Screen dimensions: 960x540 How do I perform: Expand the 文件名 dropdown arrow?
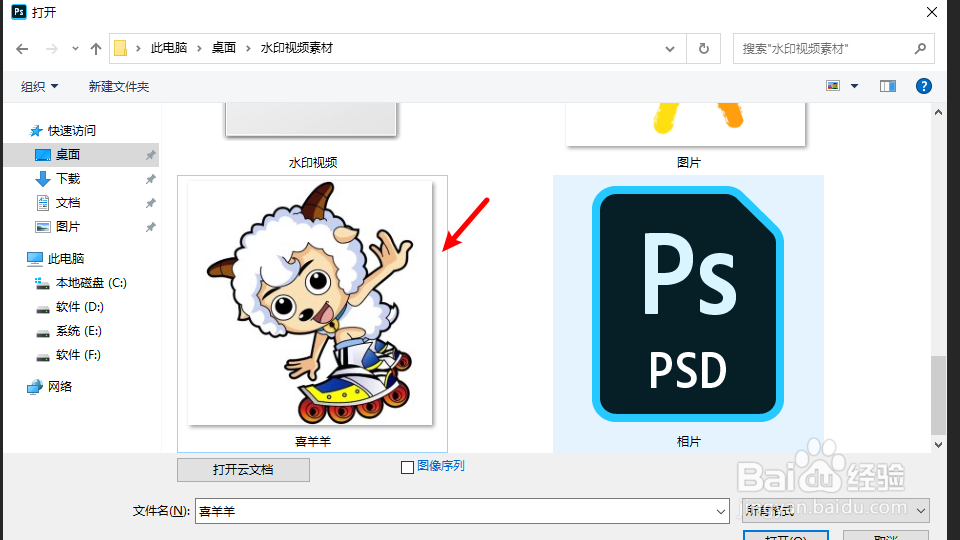721,511
